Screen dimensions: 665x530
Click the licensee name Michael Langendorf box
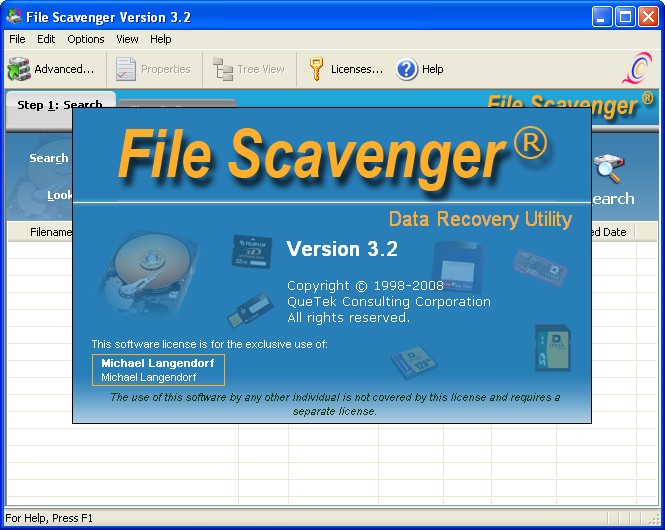pyautogui.click(x=158, y=370)
